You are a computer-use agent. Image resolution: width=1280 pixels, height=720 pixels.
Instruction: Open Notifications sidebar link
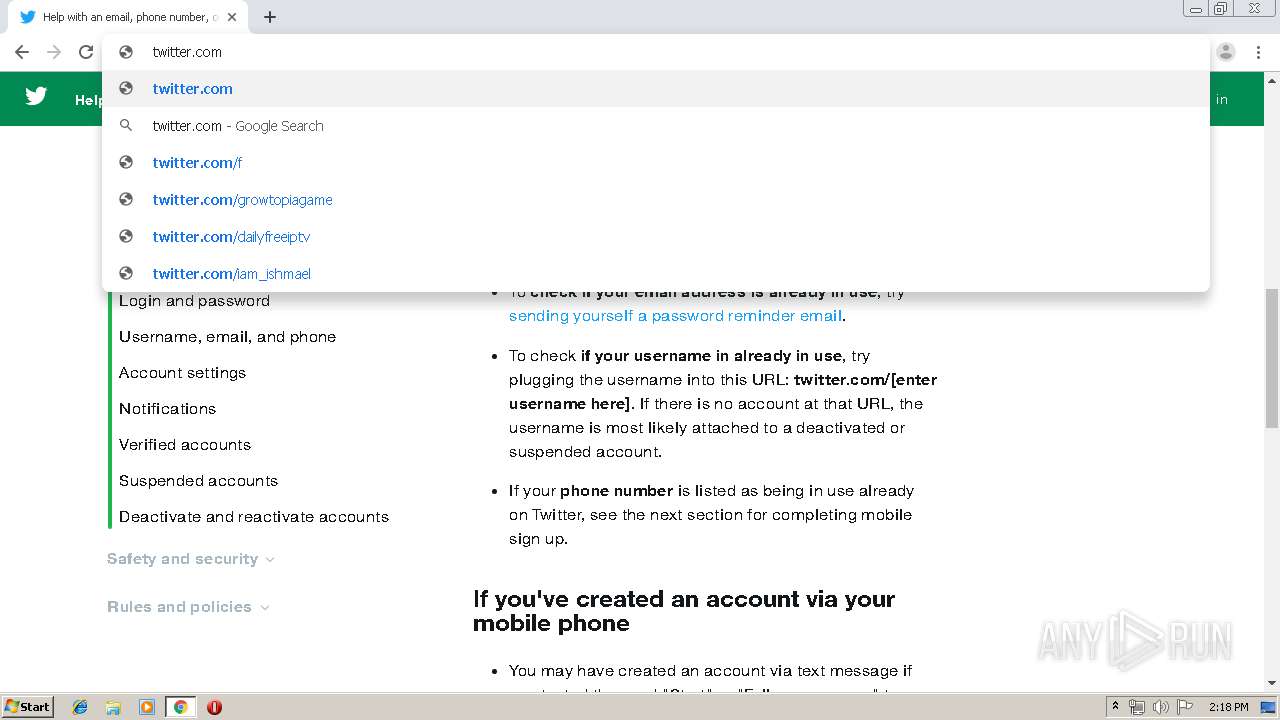pyautogui.click(x=167, y=409)
